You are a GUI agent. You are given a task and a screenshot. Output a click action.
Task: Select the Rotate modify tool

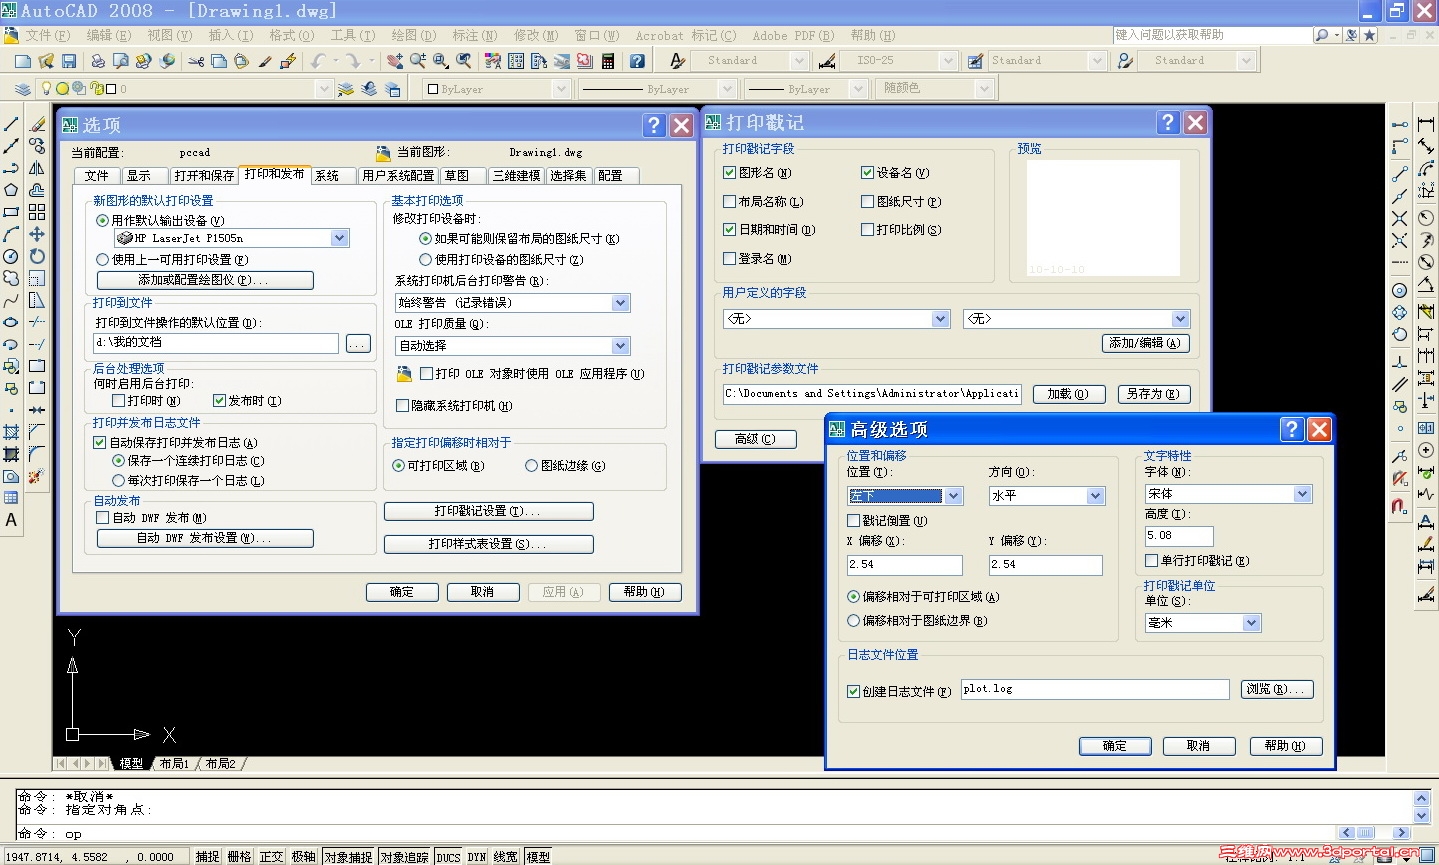(x=37, y=256)
